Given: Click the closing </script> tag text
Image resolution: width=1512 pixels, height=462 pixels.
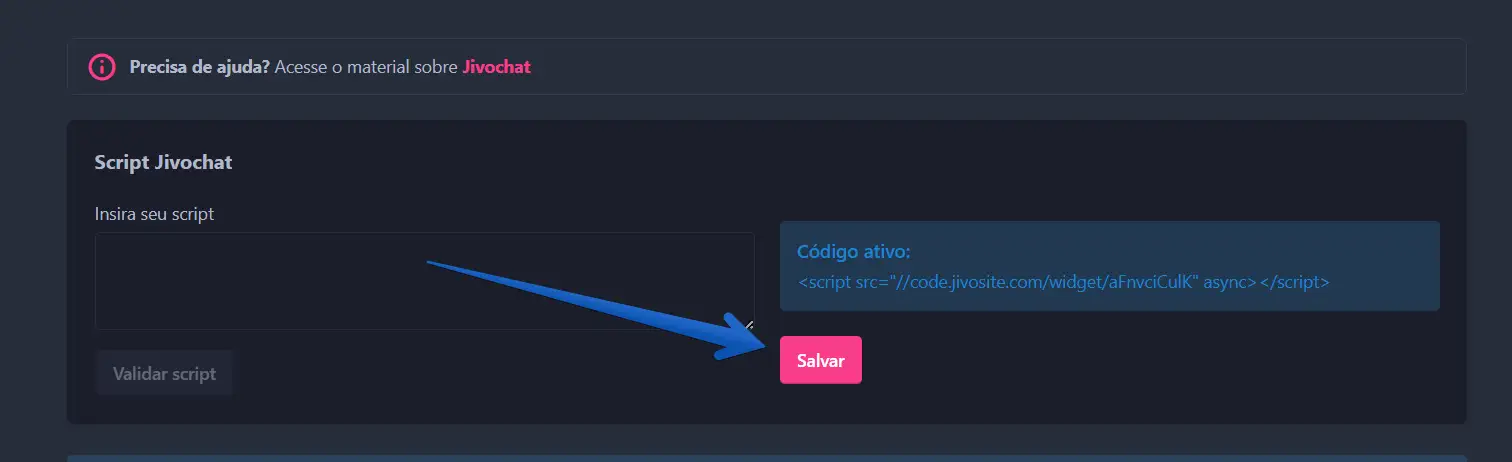Looking at the screenshot, I should (x=1294, y=282).
